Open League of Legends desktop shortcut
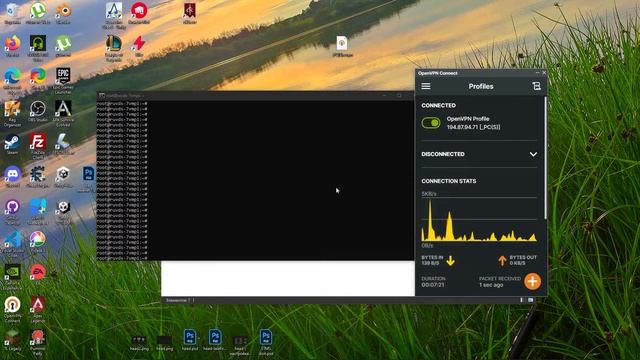 pyautogui.click(x=113, y=48)
